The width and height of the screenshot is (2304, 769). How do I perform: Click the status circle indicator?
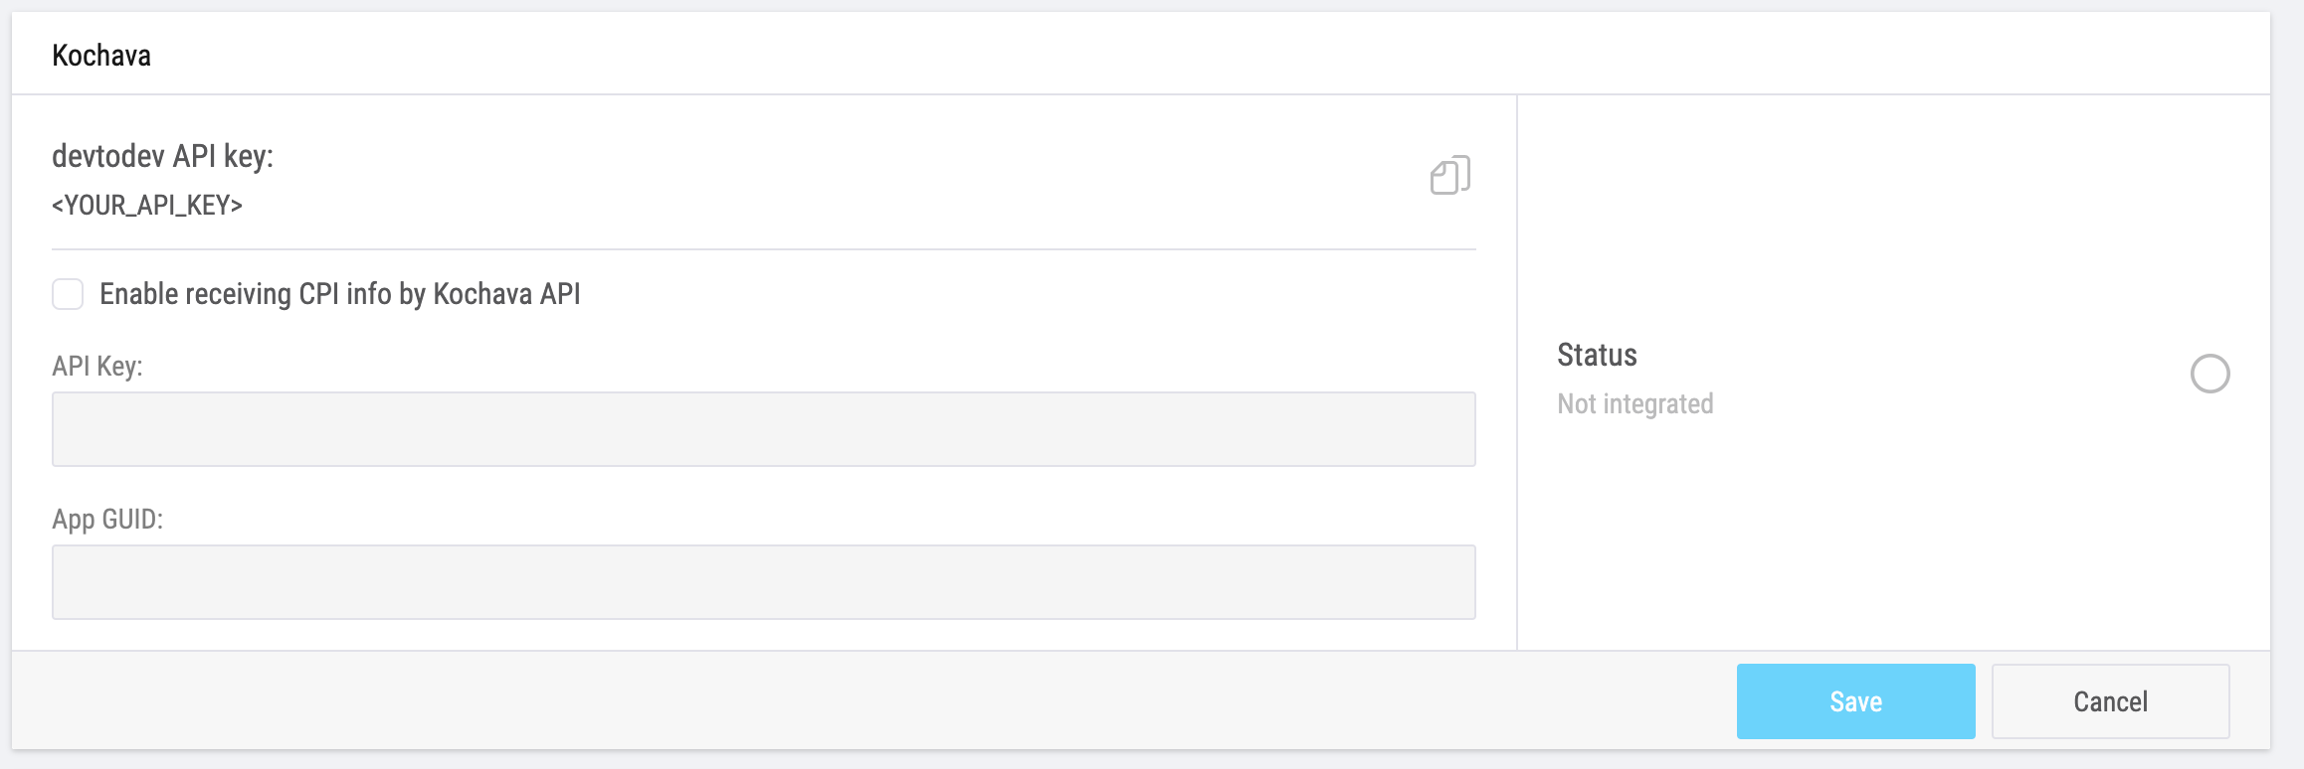click(x=2209, y=374)
